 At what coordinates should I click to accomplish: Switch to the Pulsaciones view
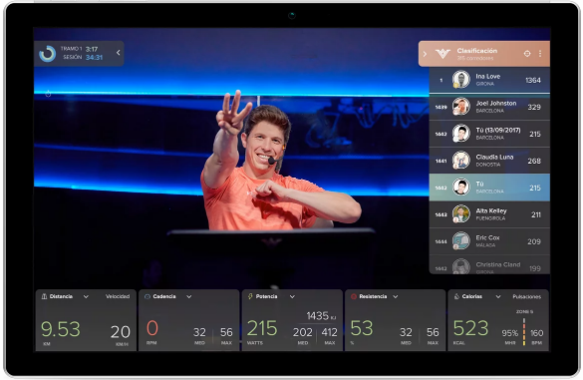click(526, 297)
